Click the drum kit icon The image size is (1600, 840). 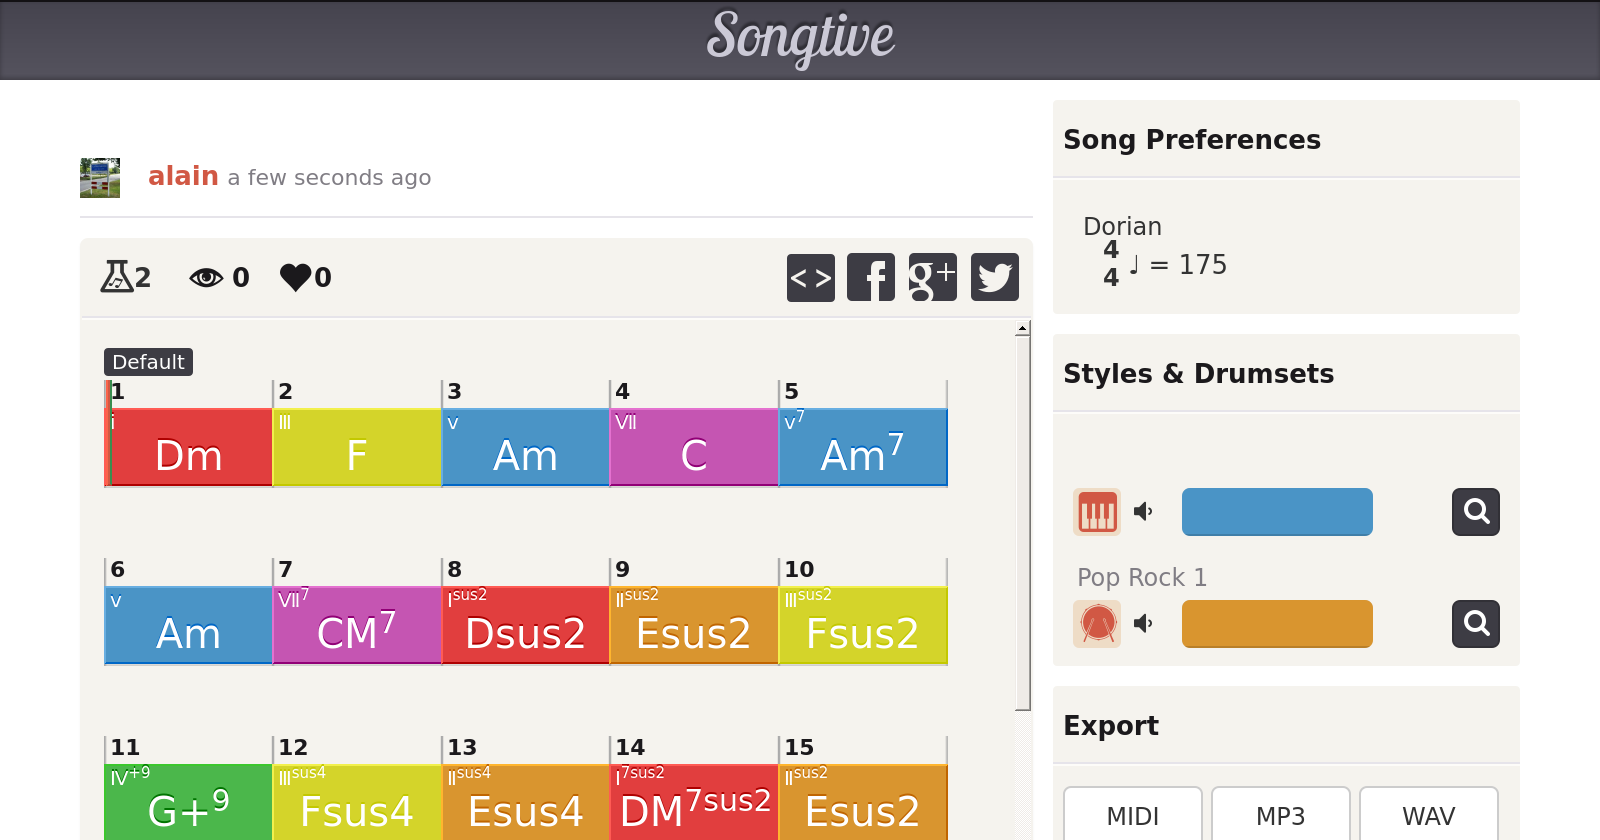1097,624
